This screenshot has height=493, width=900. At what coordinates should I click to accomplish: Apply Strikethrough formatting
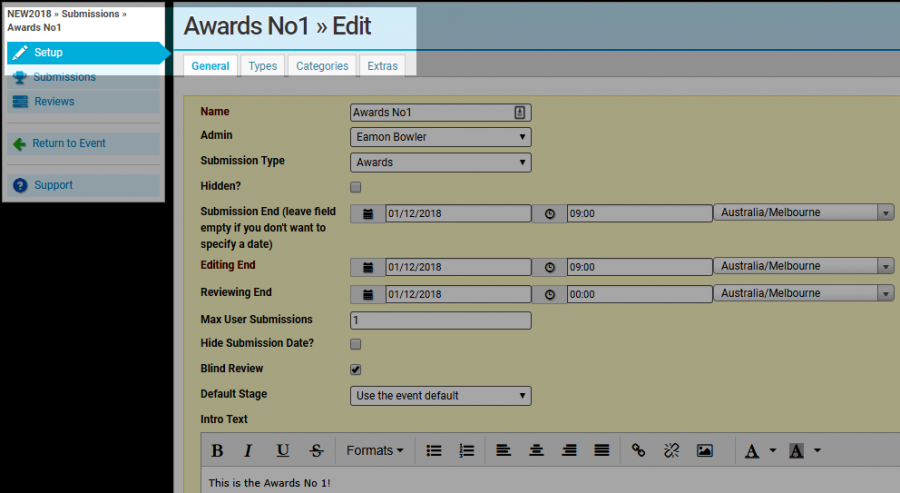point(316,451)
